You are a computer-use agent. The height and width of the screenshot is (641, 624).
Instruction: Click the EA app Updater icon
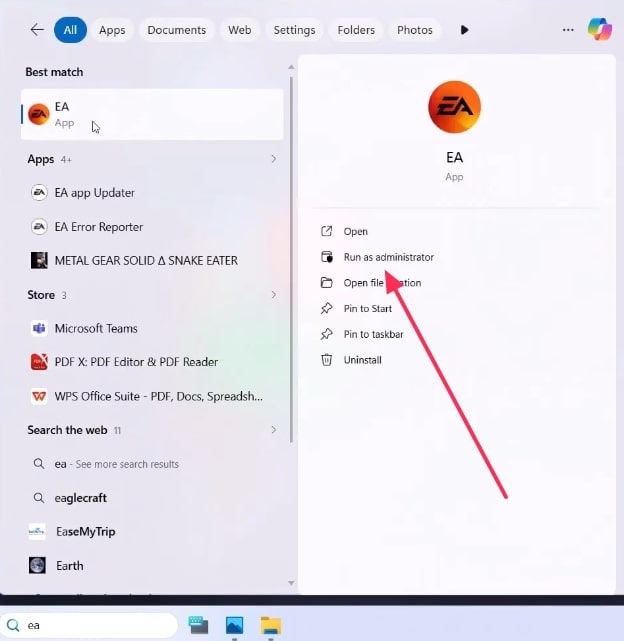click(39, 192)
